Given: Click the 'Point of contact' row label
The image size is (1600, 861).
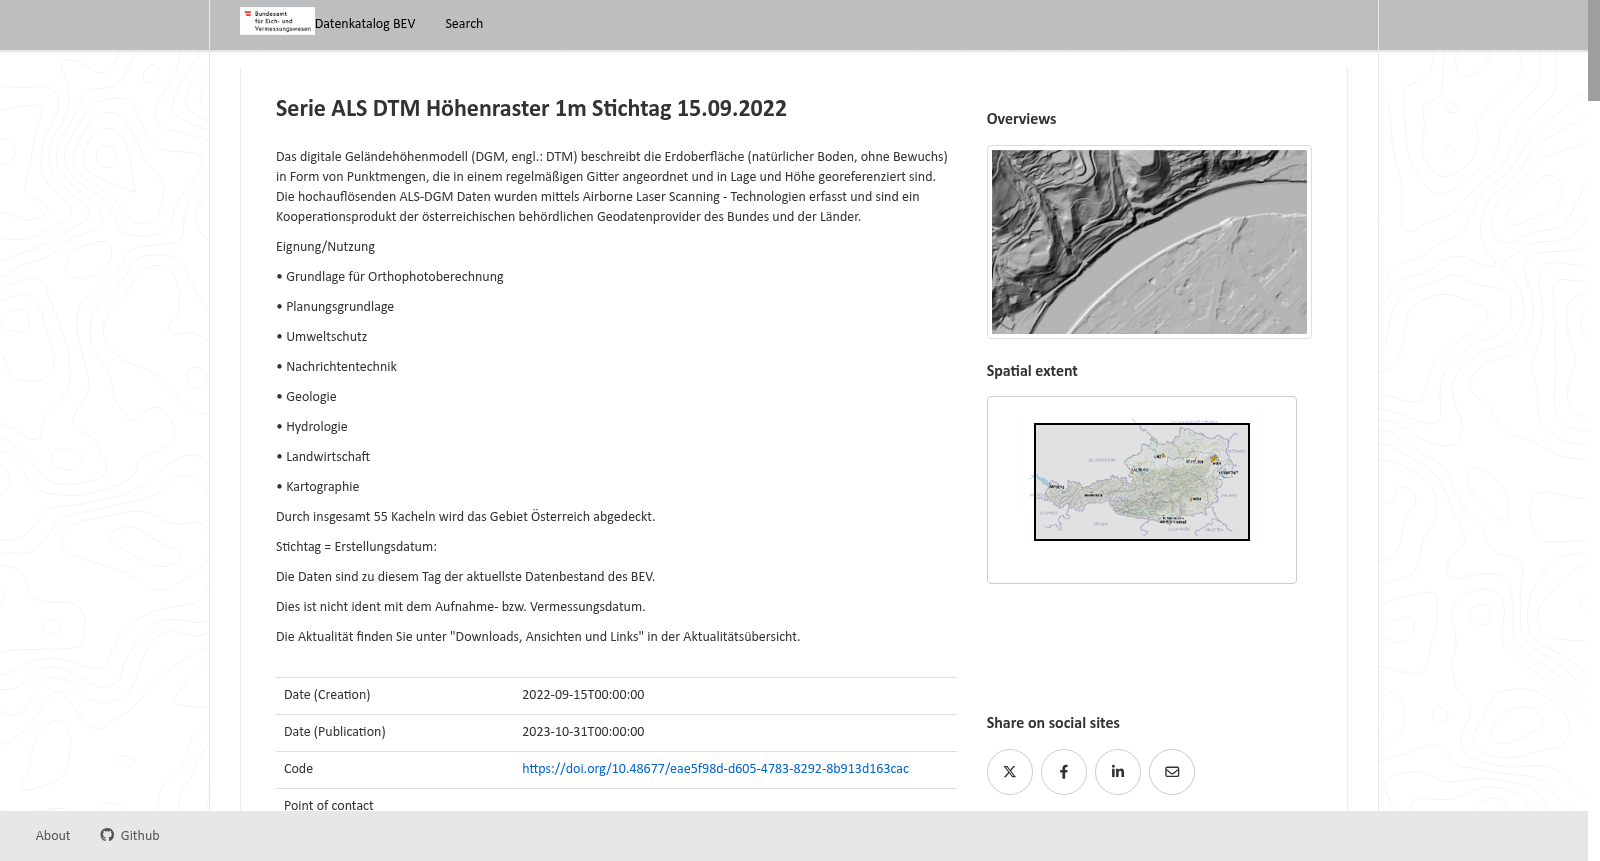Looking at the screenshot, I should [x=328, y=805].
